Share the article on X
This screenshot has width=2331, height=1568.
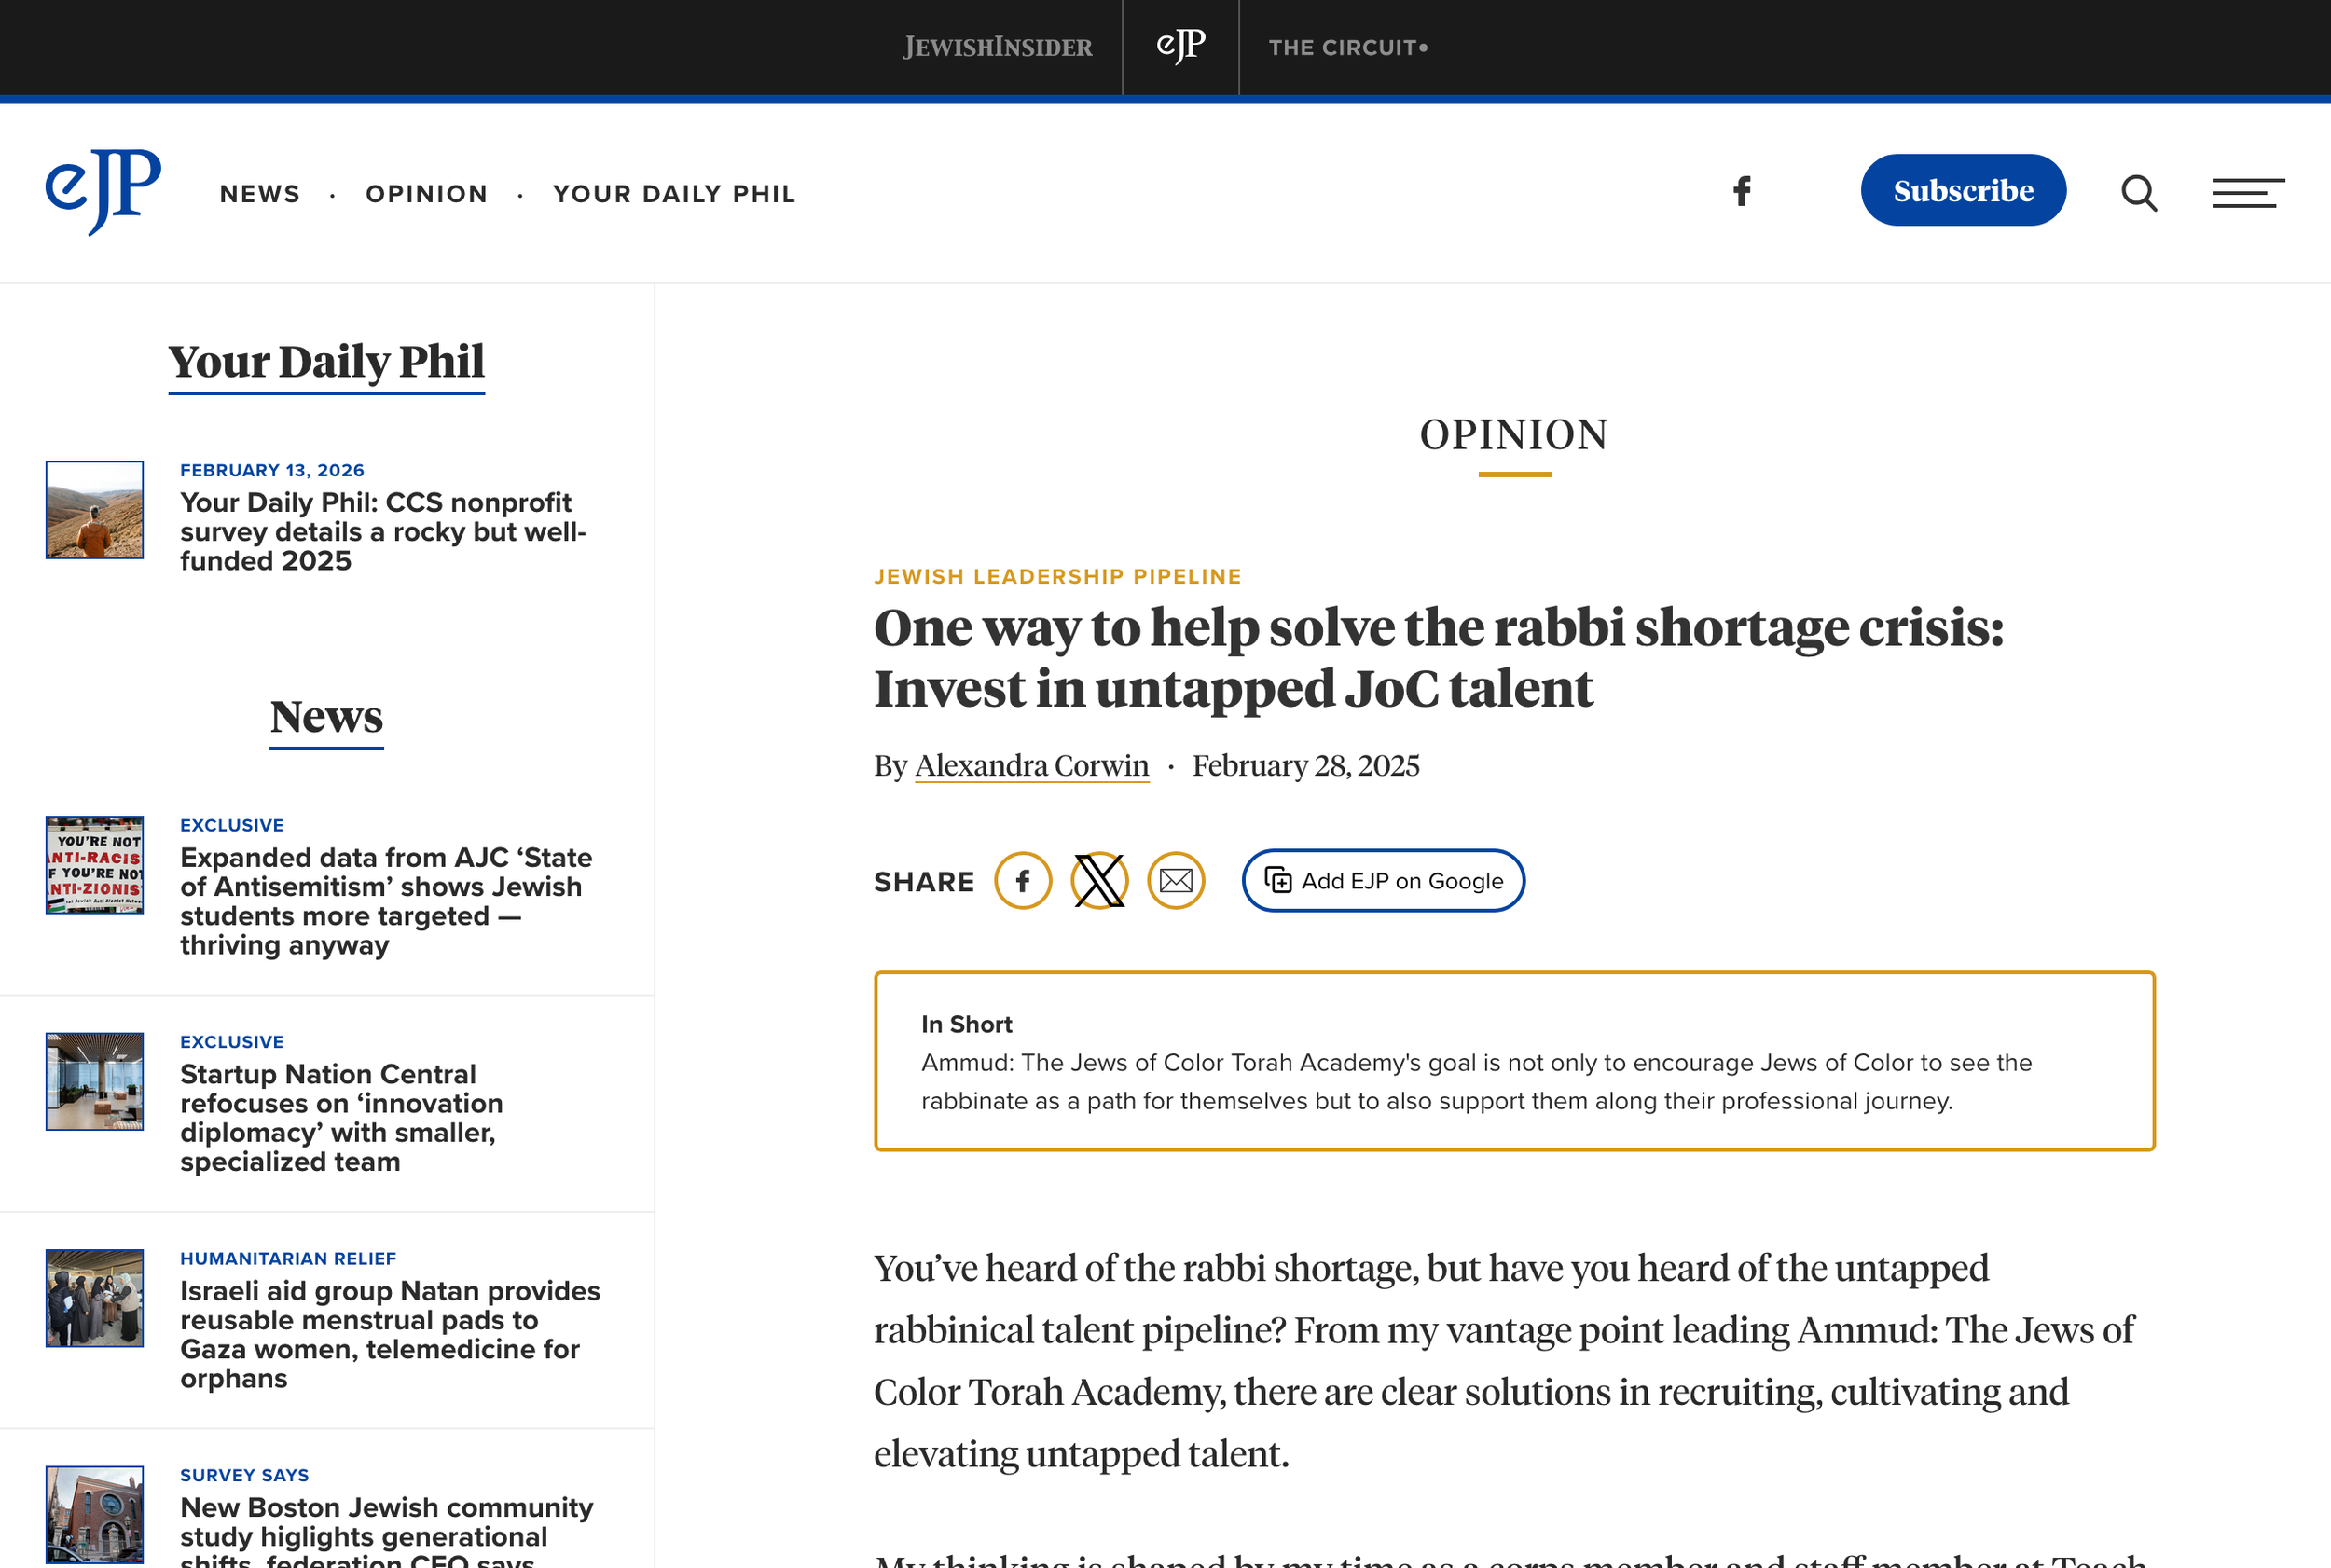point(1099,881)
